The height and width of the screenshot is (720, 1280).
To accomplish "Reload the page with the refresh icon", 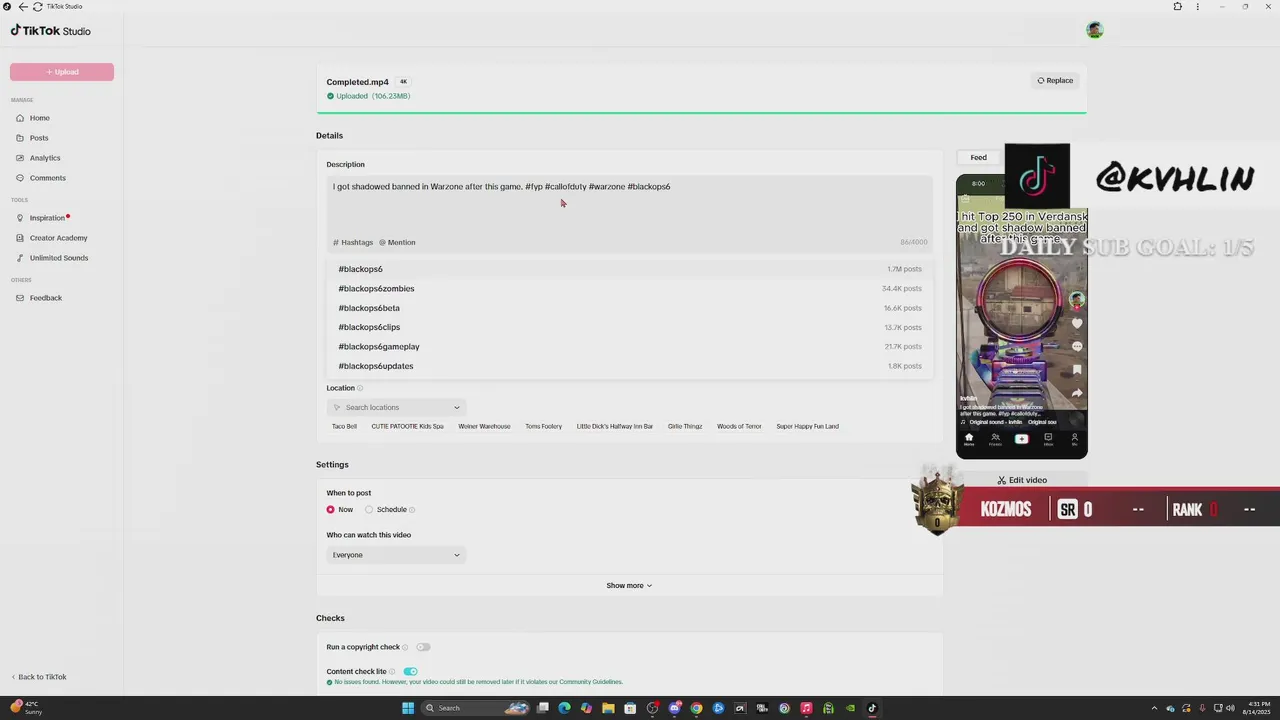I will coord(37,6).
